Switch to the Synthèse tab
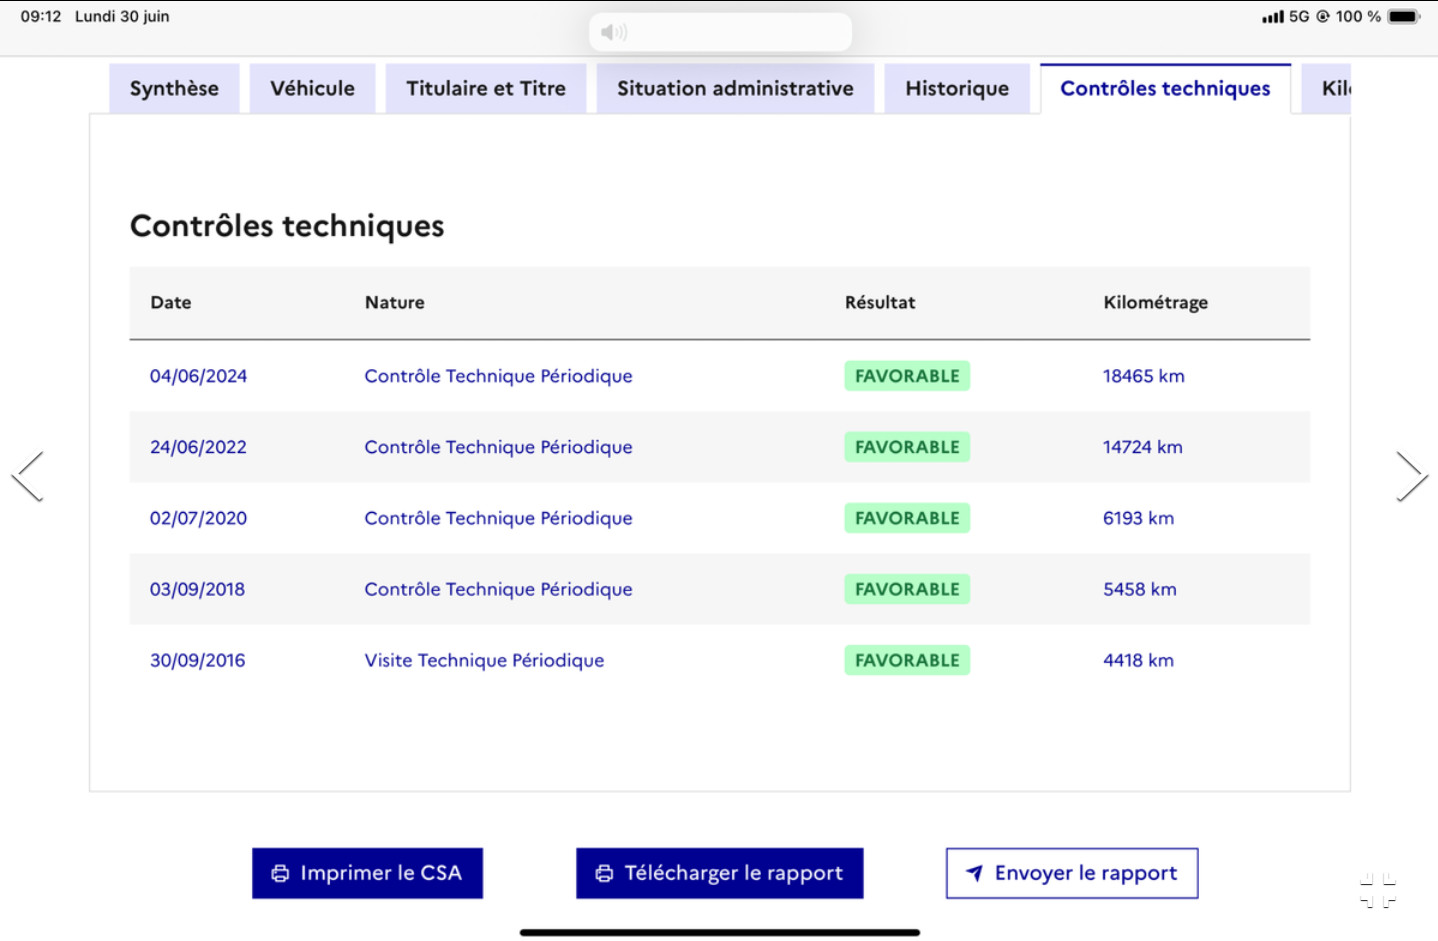The image size is (1438, 941). (x=174, y=88)
